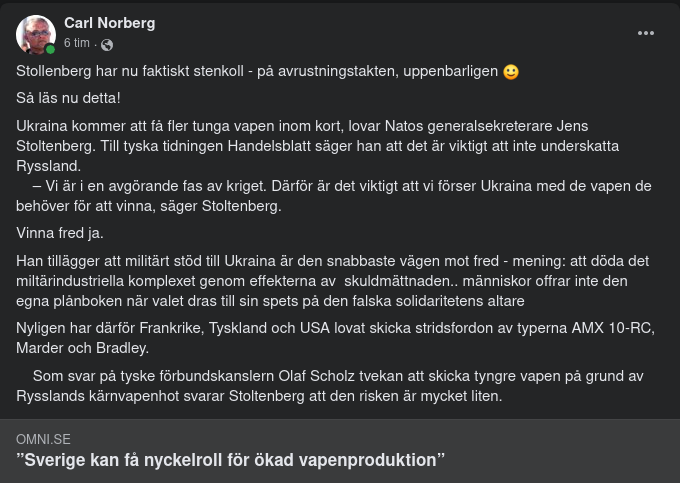The width and height of the screenshot is (680, 483).
Task: Click the "6 tim" post timestamp
Action: click(77, 44)
